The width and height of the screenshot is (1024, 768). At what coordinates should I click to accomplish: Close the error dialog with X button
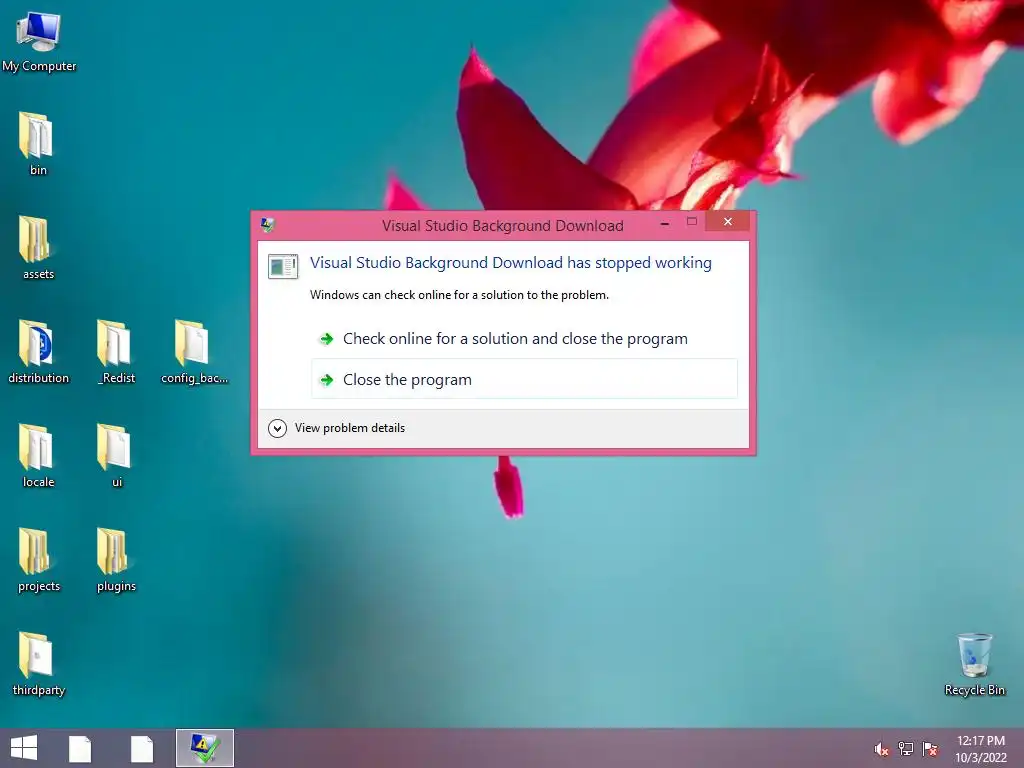728,222
